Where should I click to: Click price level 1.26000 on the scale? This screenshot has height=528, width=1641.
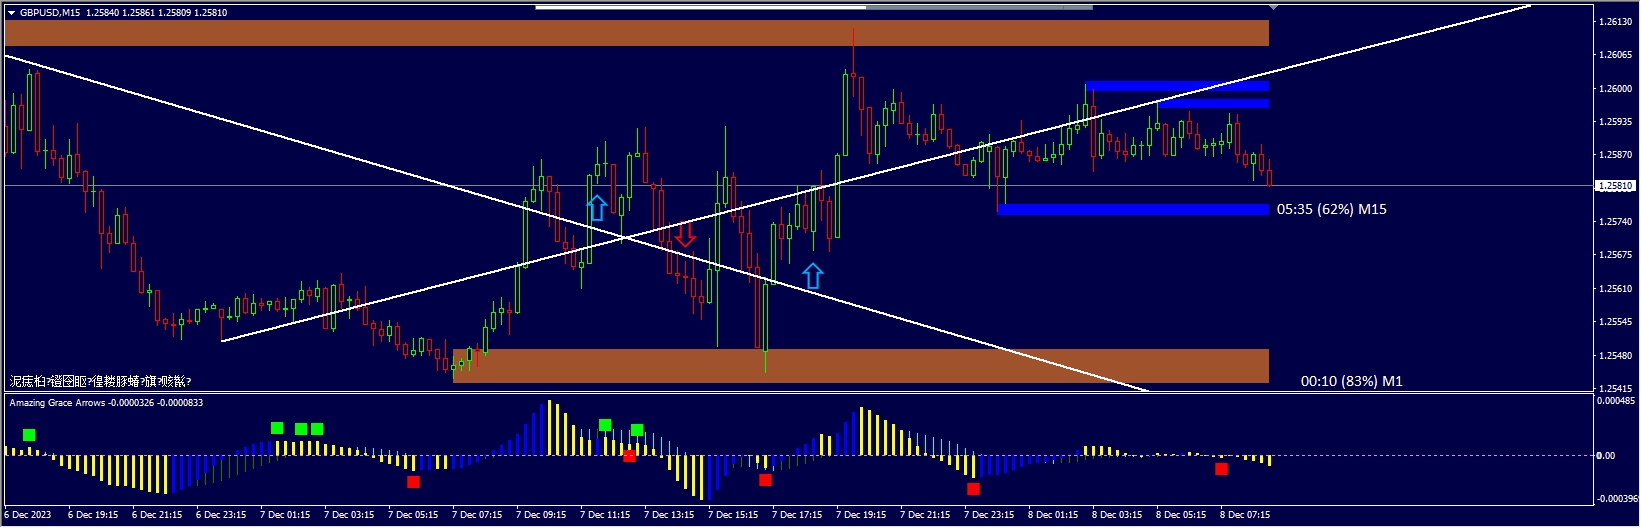1616,88
